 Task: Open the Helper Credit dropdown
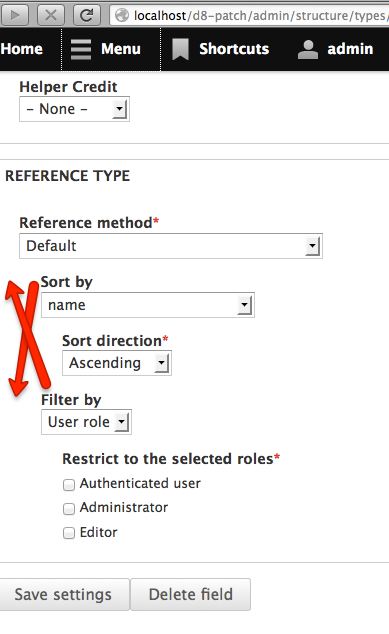(x=74, y=109)
